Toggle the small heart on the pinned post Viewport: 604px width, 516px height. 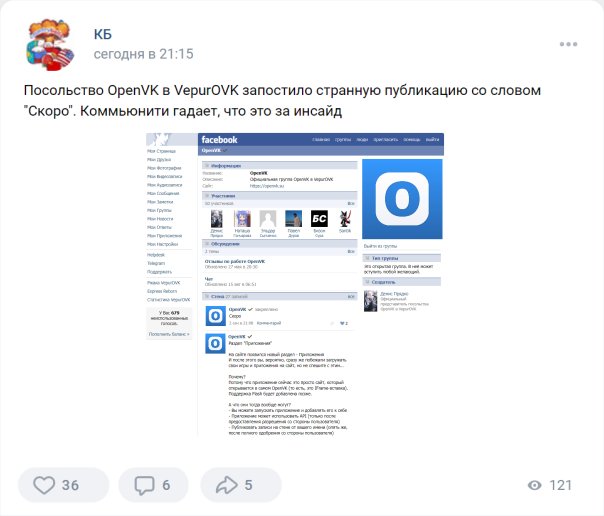point(342,323)
